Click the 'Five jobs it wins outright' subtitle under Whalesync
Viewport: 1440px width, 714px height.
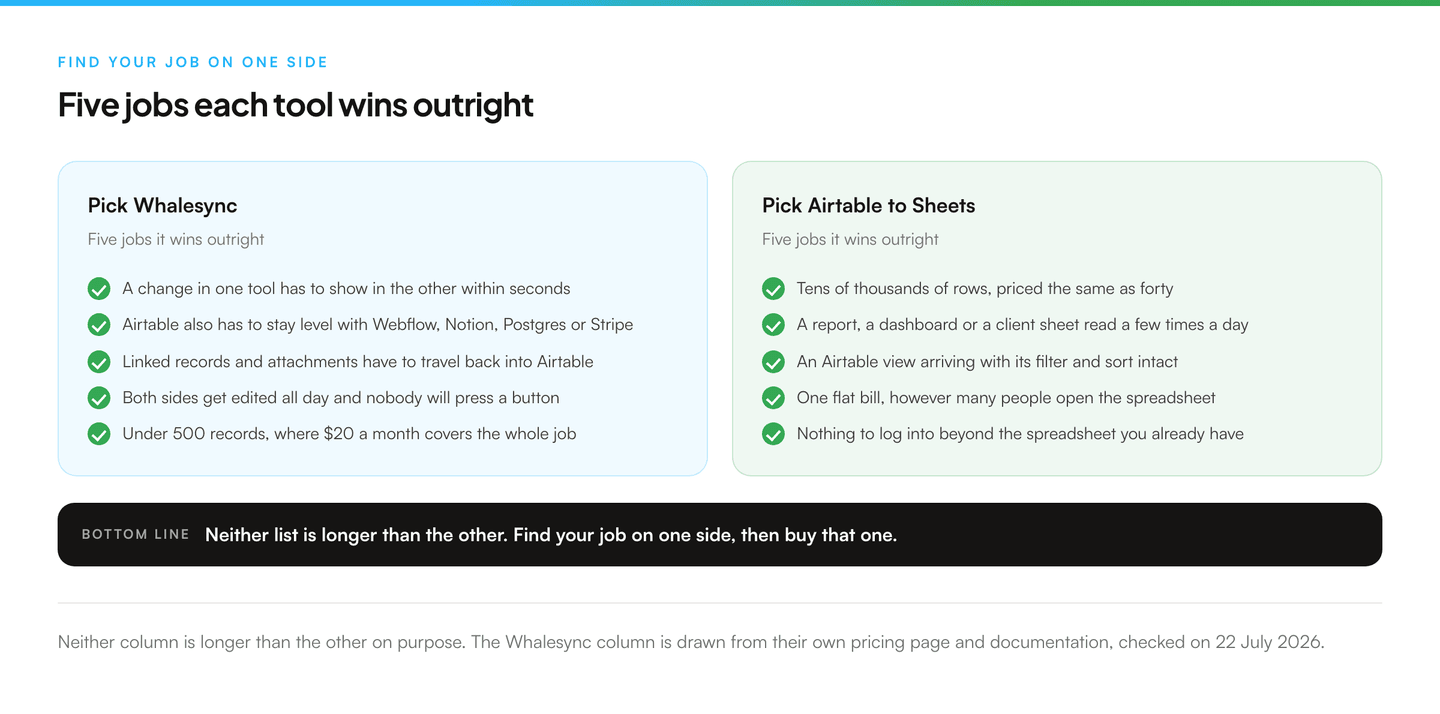[x=176, y=239]
